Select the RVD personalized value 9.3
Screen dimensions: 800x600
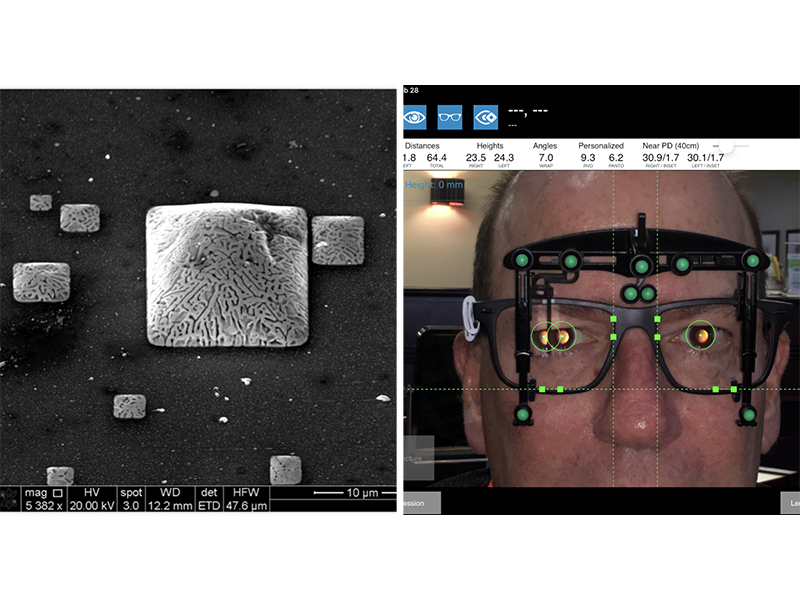(587, 158)
